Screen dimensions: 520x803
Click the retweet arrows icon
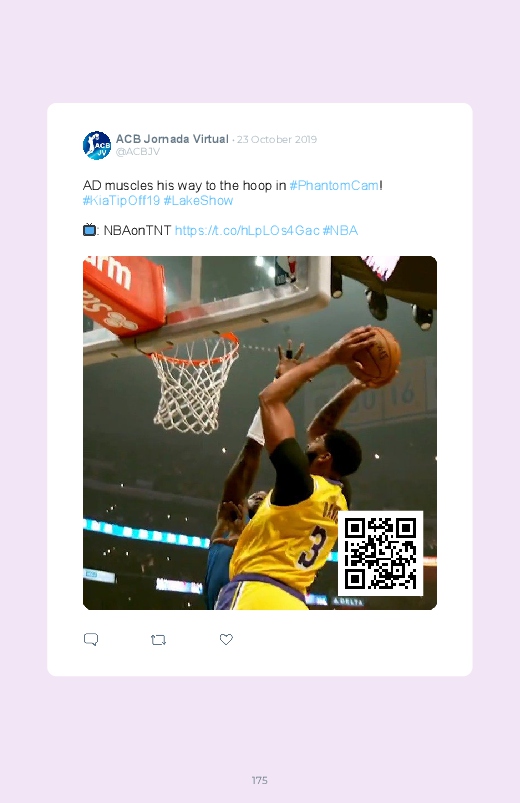(158, 640)
